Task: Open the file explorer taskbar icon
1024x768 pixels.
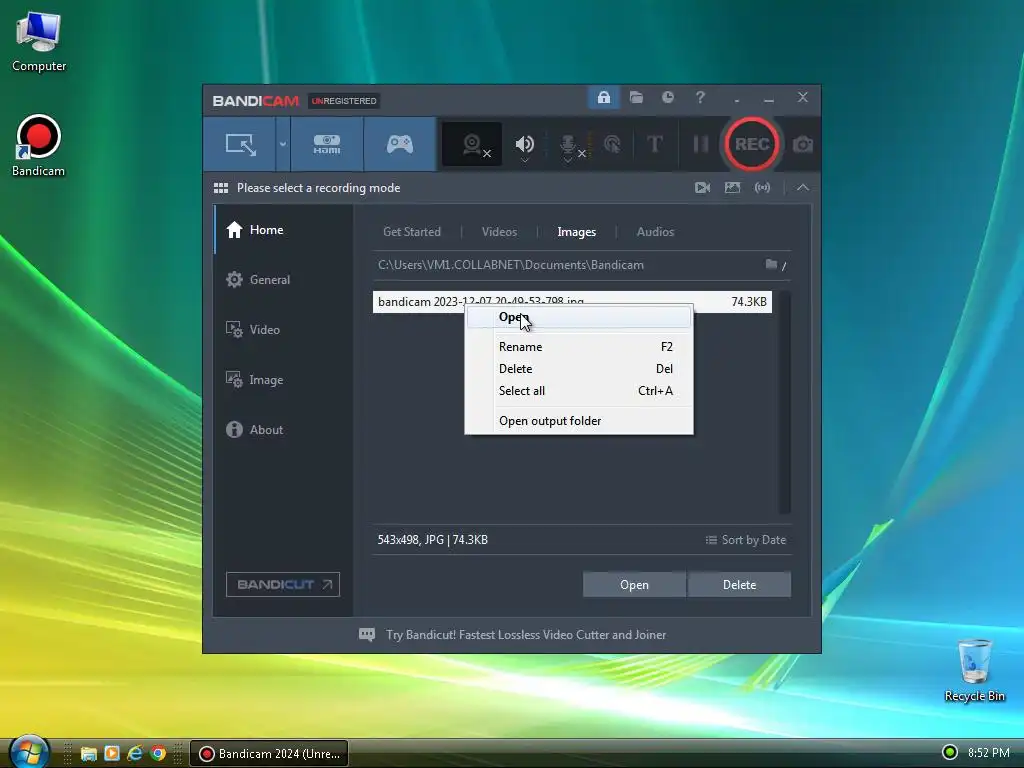Action: click(x=89, y=754)
